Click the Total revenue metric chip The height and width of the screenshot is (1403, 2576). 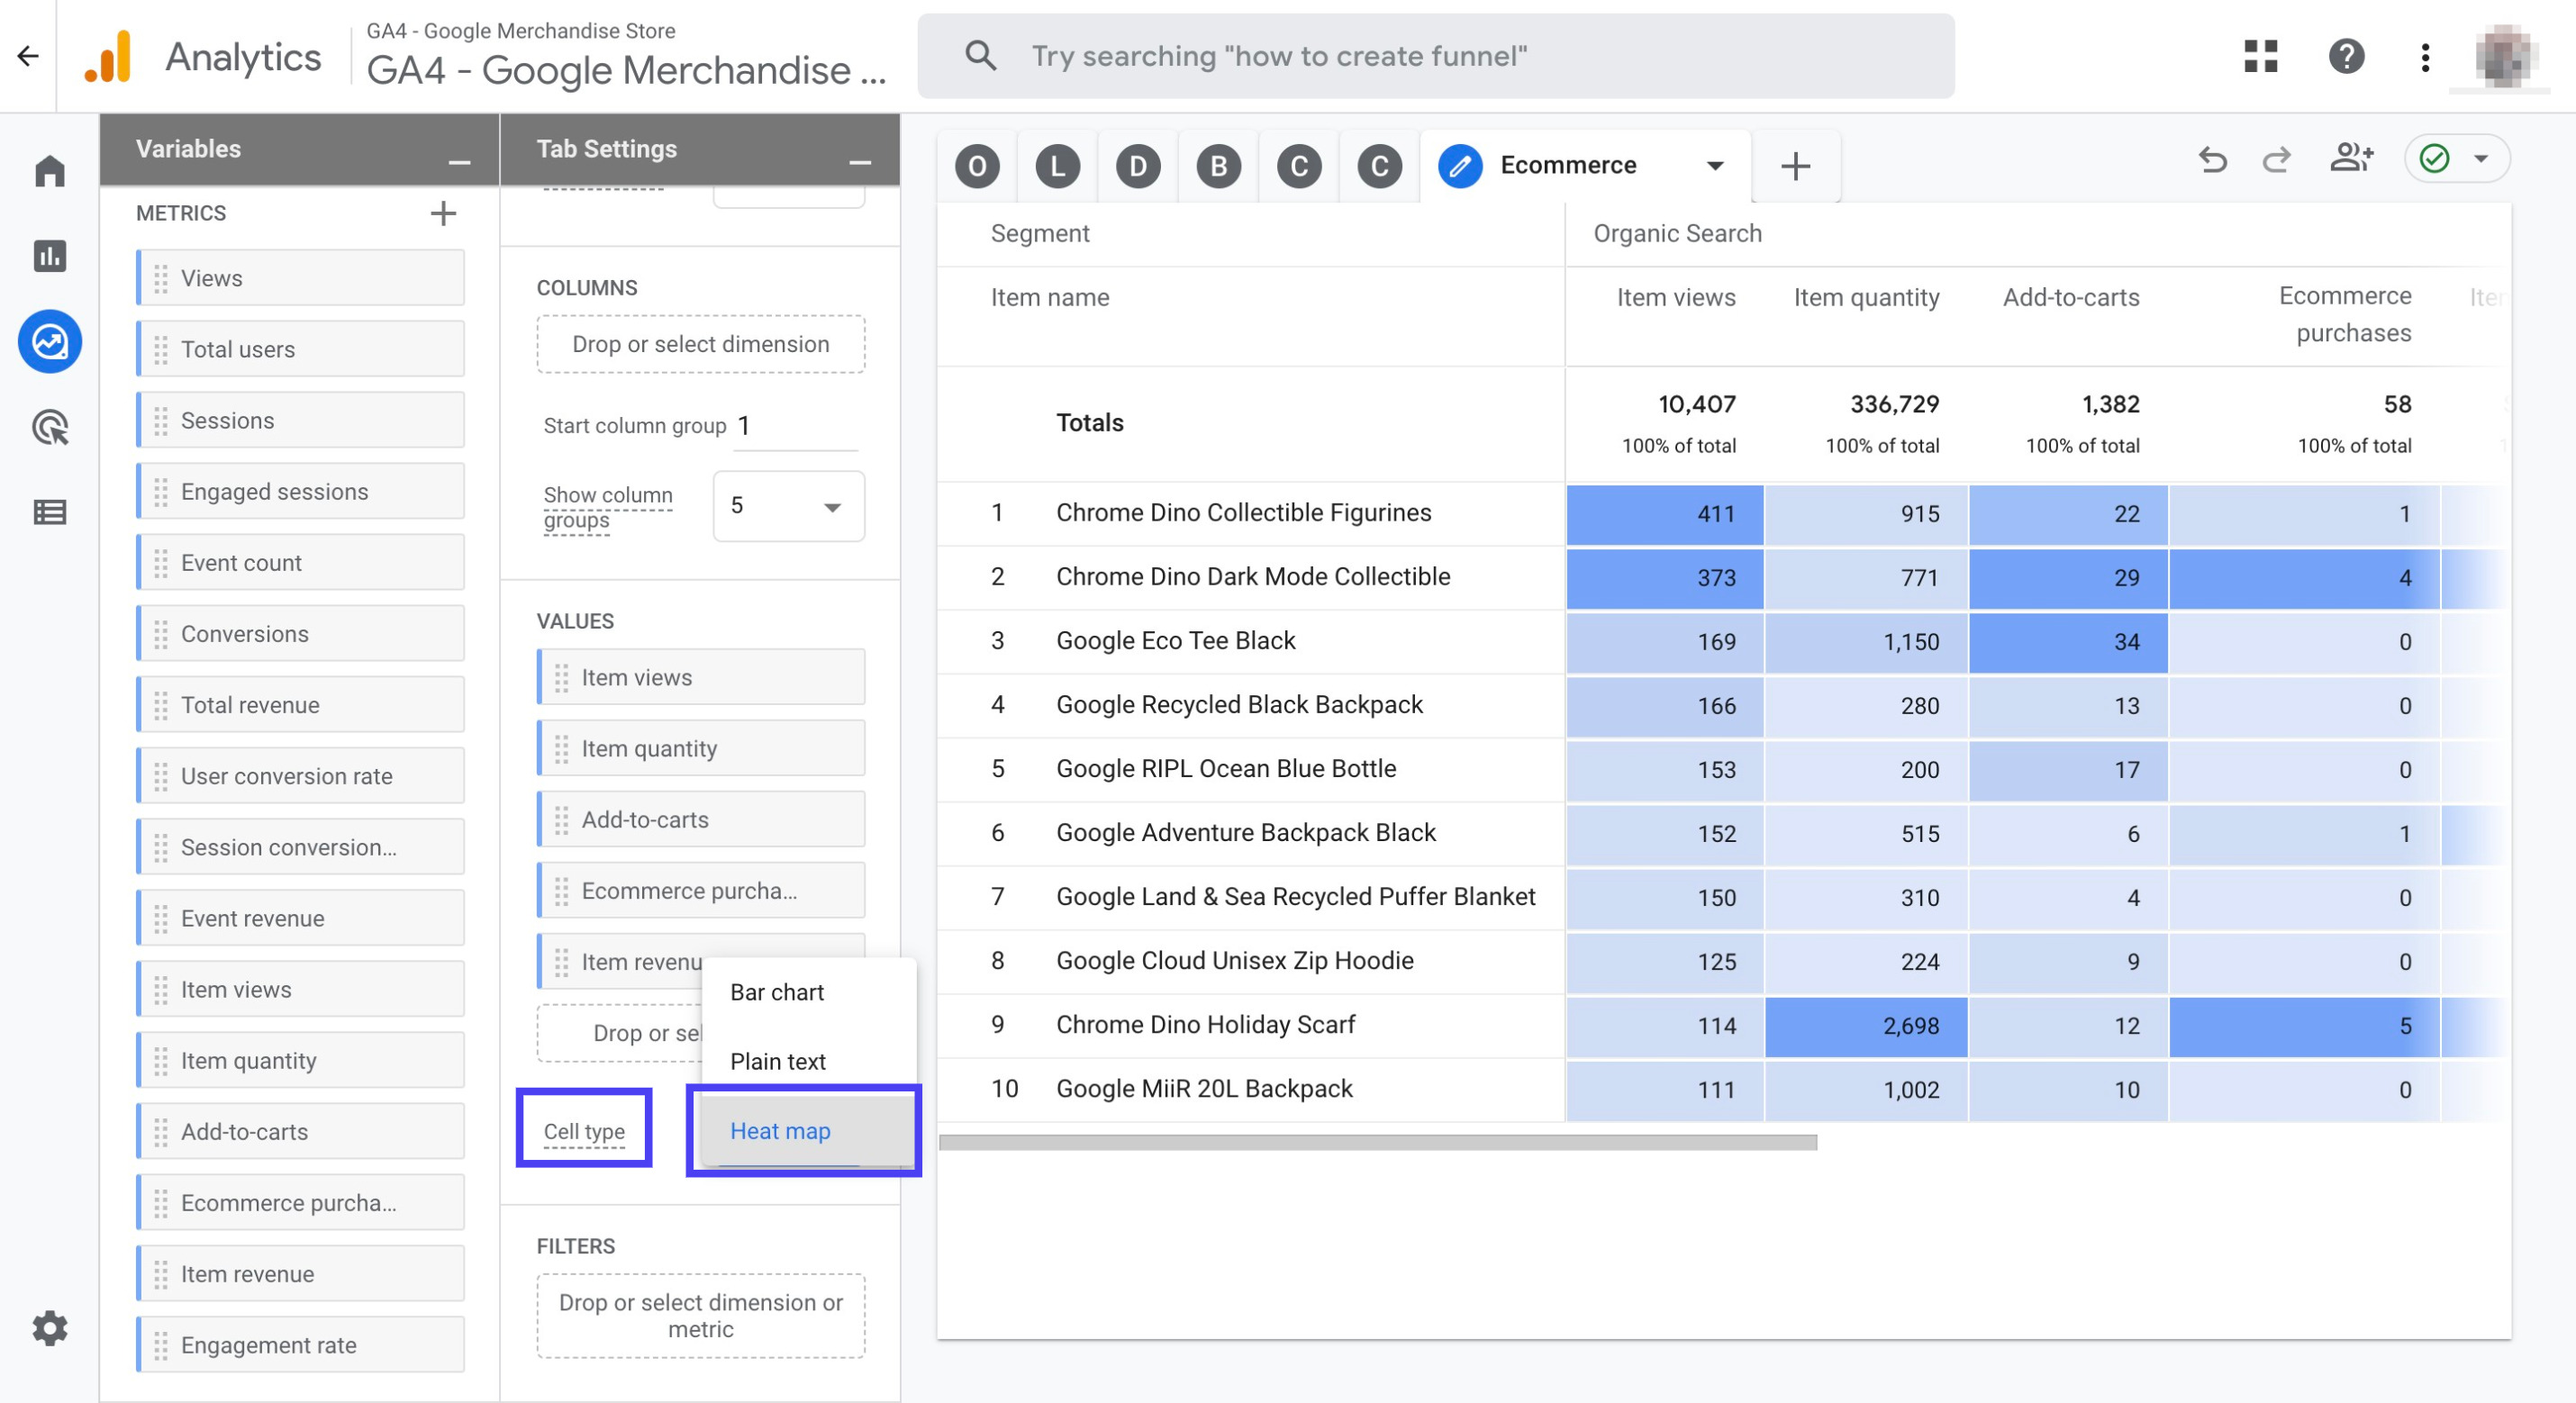[301, 705]
